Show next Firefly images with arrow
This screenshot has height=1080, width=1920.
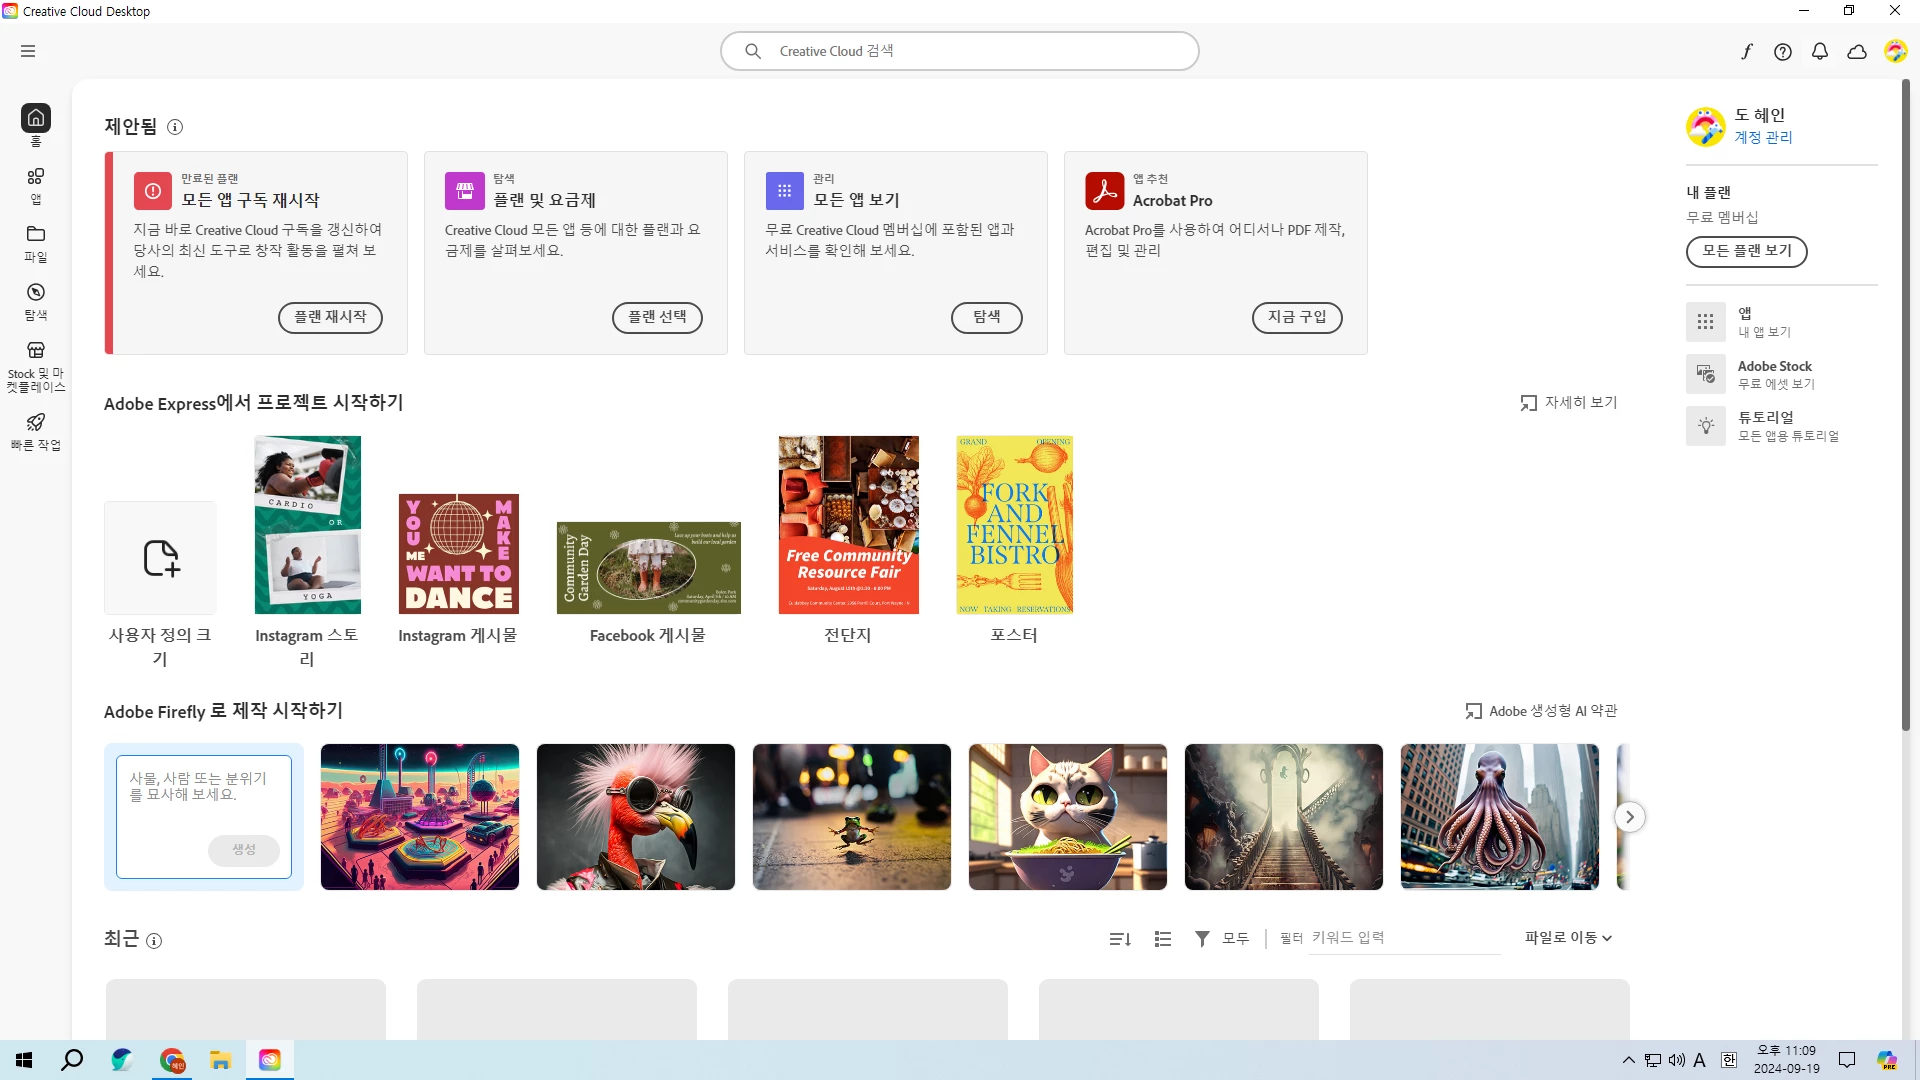pyautogui.click(x=1629, y=817)
